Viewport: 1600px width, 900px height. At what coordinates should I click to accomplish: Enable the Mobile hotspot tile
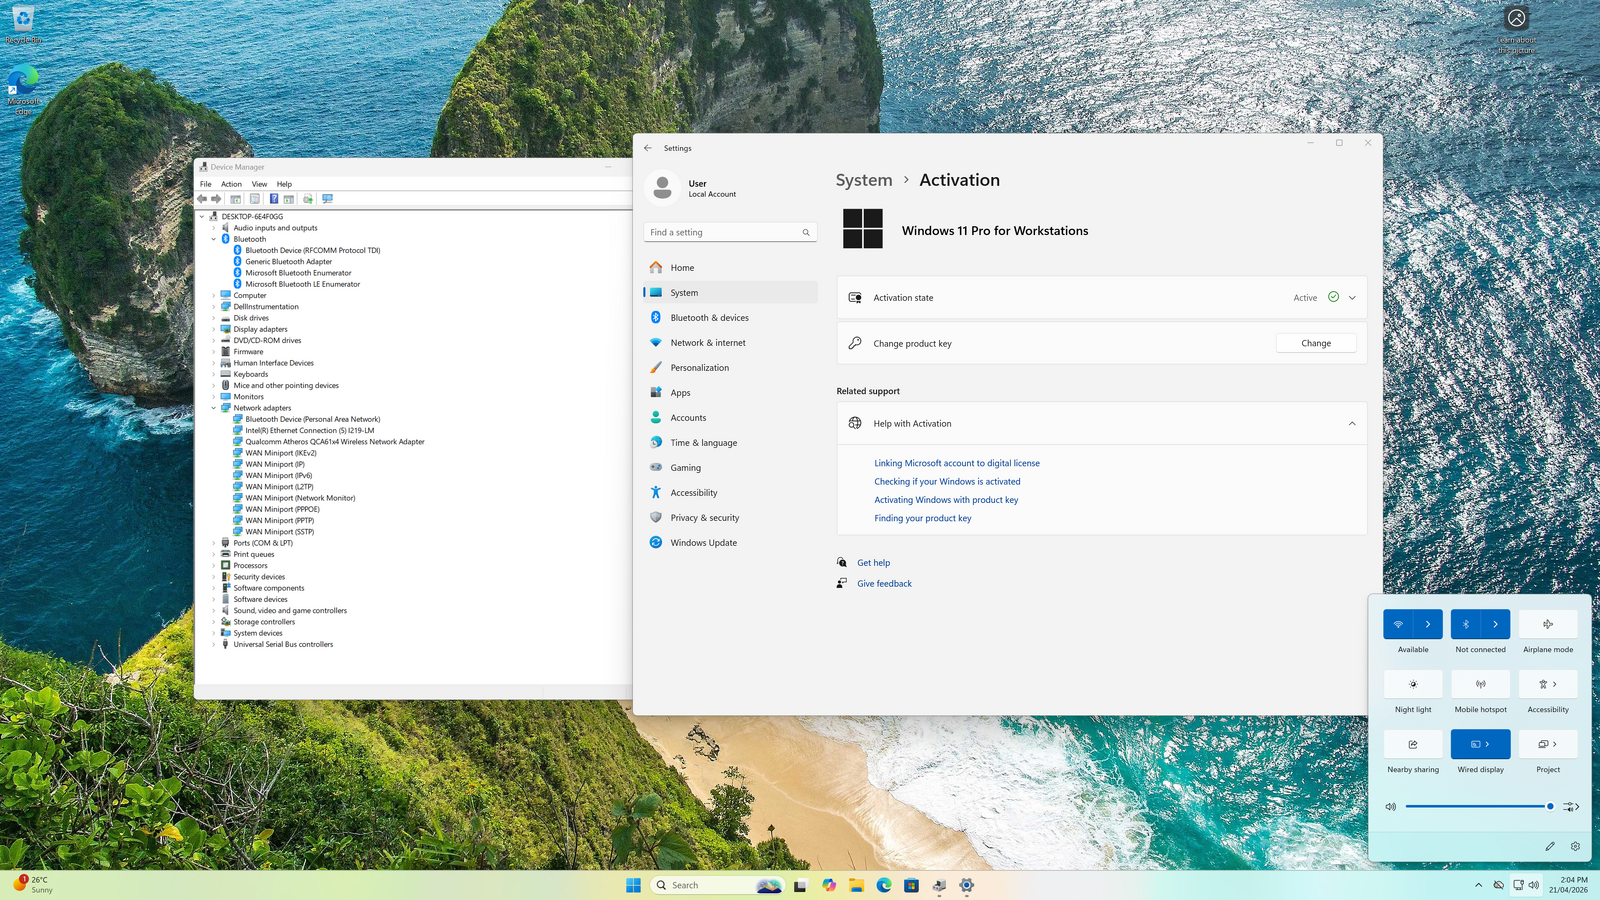(1480, 684)
